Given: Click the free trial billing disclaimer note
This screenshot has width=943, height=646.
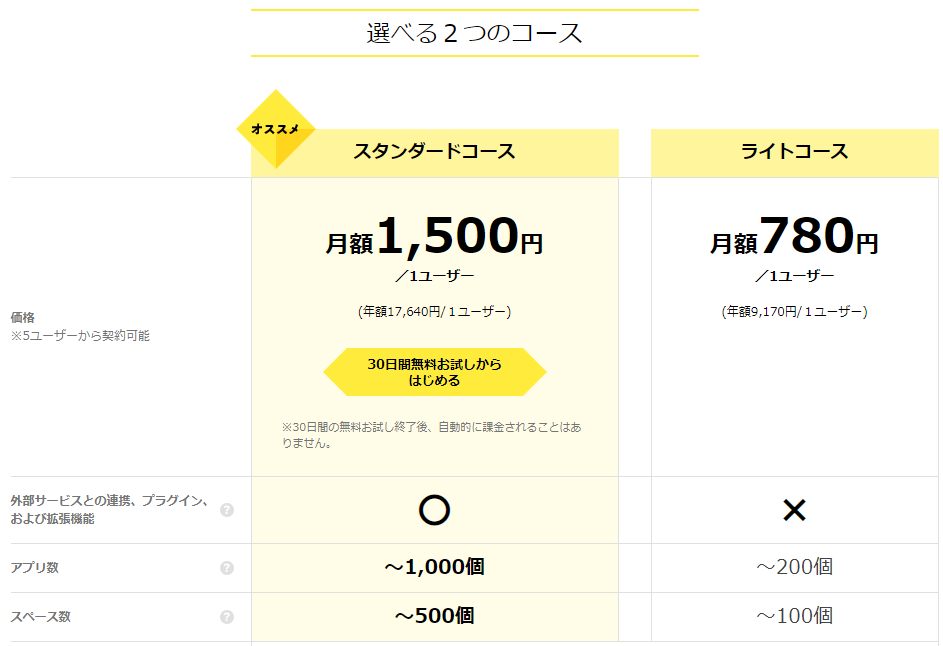Looking at the screenshot, I should click(x=431, y=435).
